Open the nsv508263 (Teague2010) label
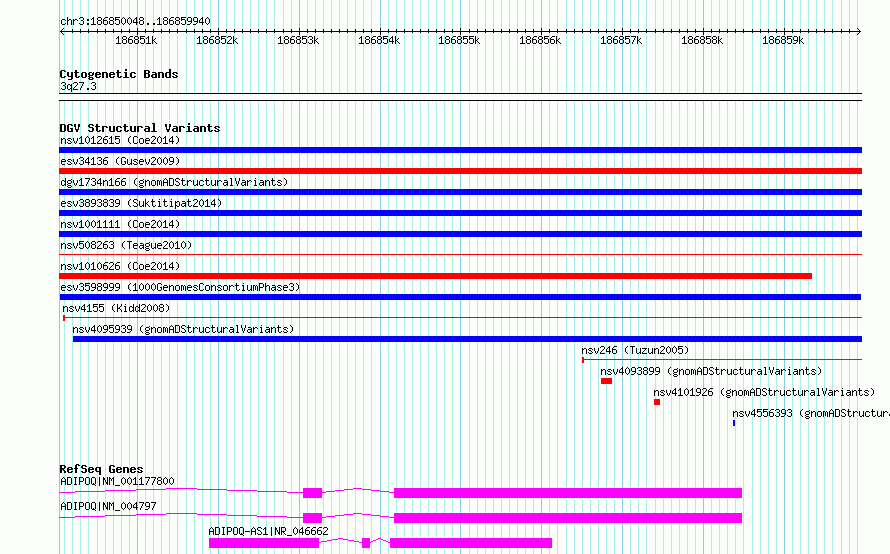Screen dimensions: 890x554 tap(126, 245)
